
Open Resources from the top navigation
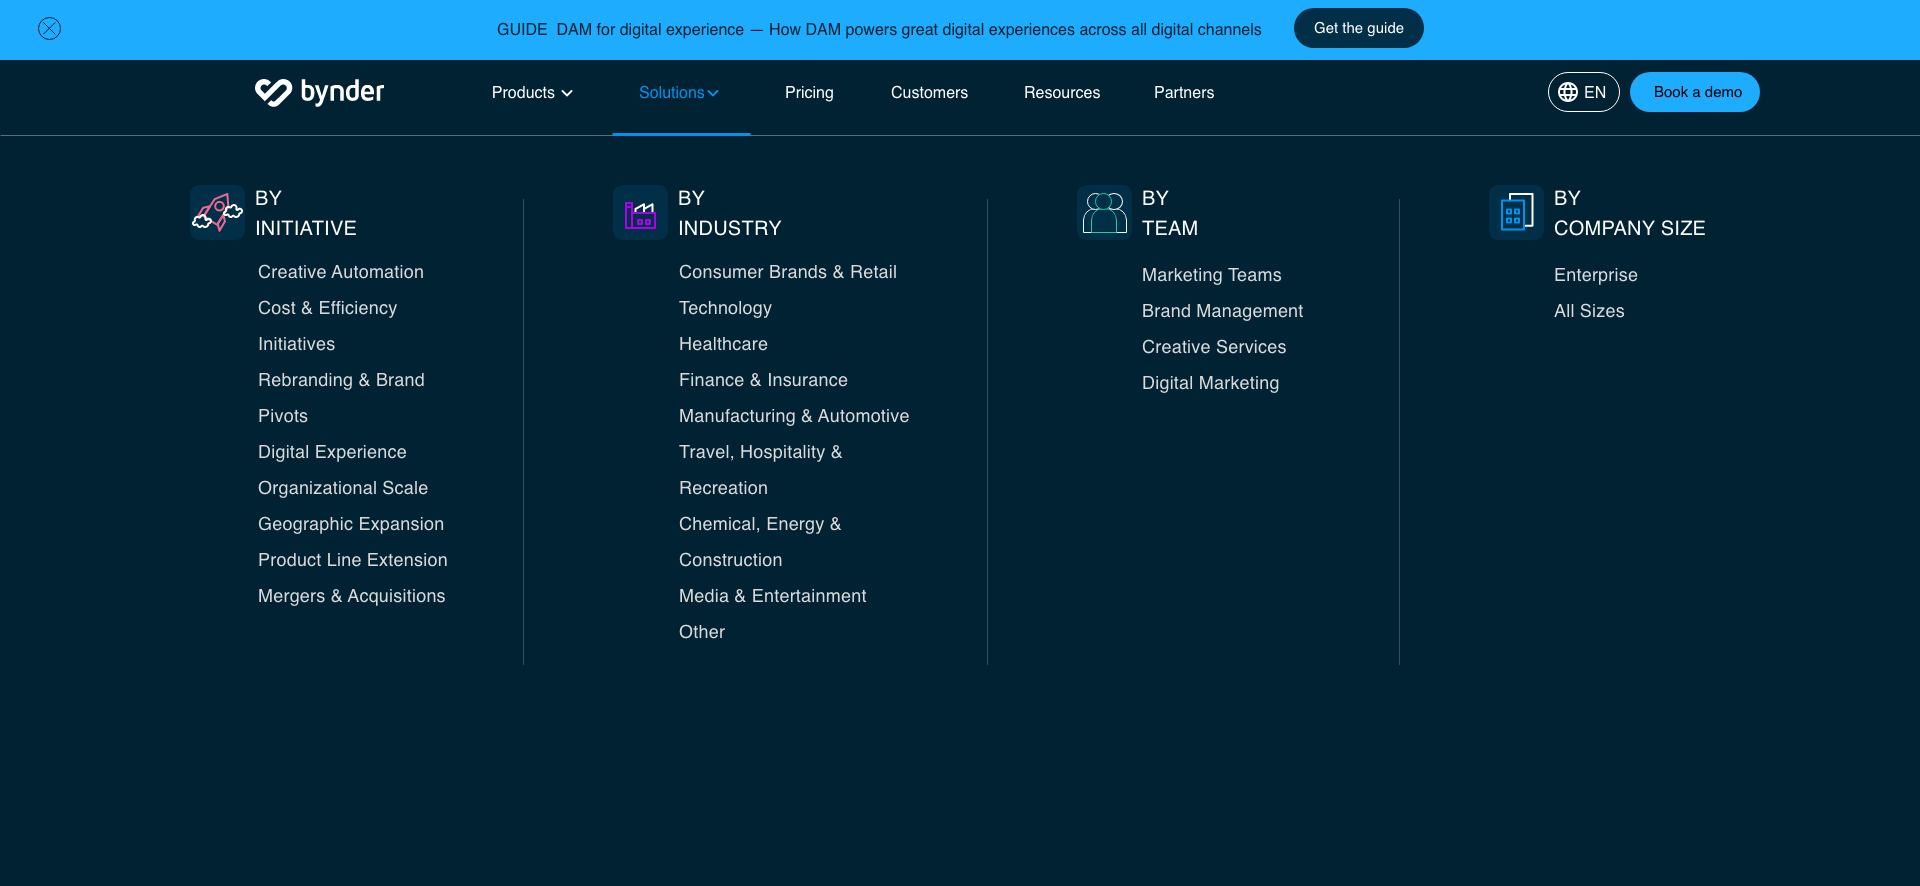[x=1062, y=92]
